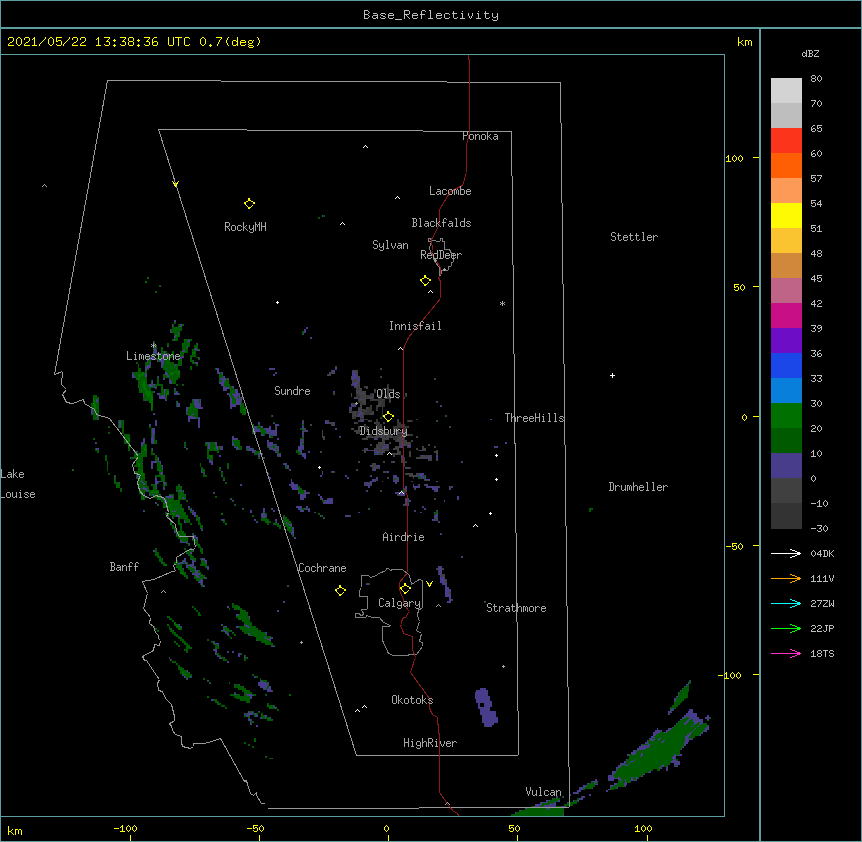
Task: Click the purple echo blob east of Okotoks
Action: point(485,707)
